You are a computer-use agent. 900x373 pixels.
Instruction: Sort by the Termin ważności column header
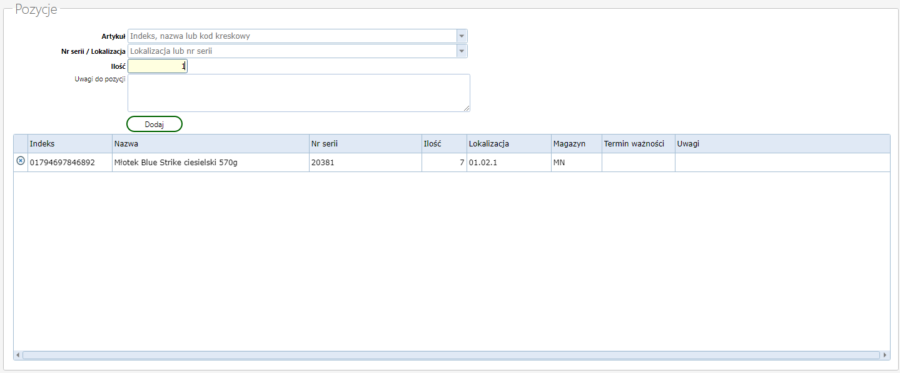tap(638, 144)
